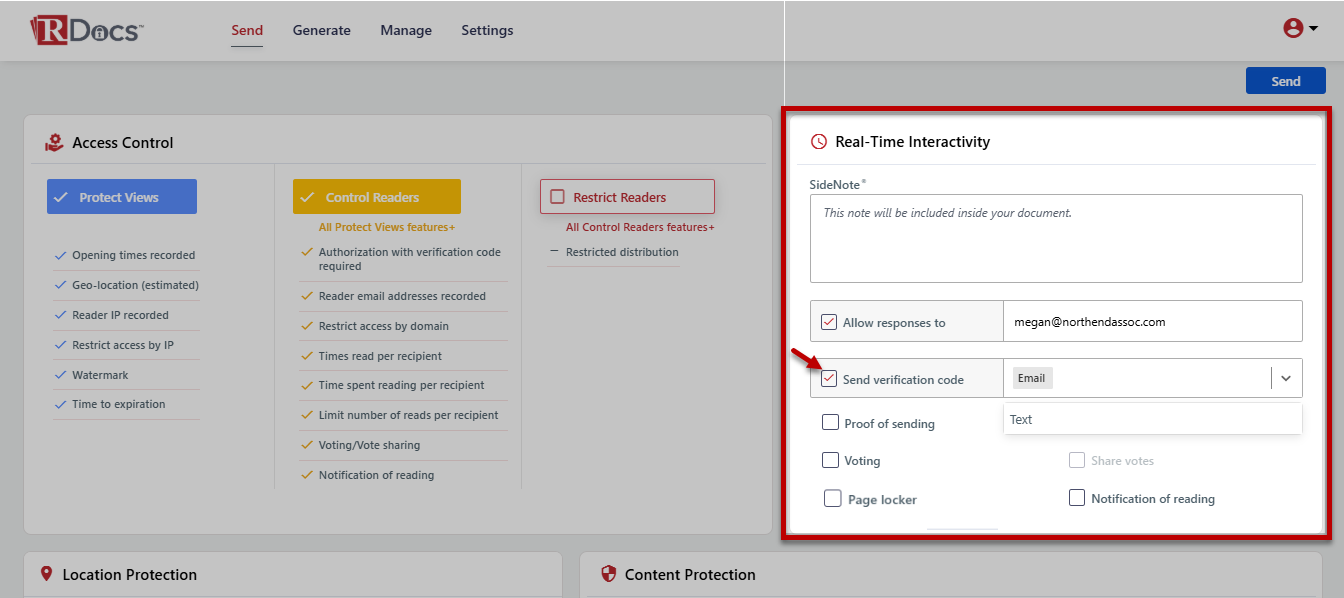The height and width of the screenshot is (598, 1344).
Task: Select the Control Readers option
Action: tap(377, 197)
